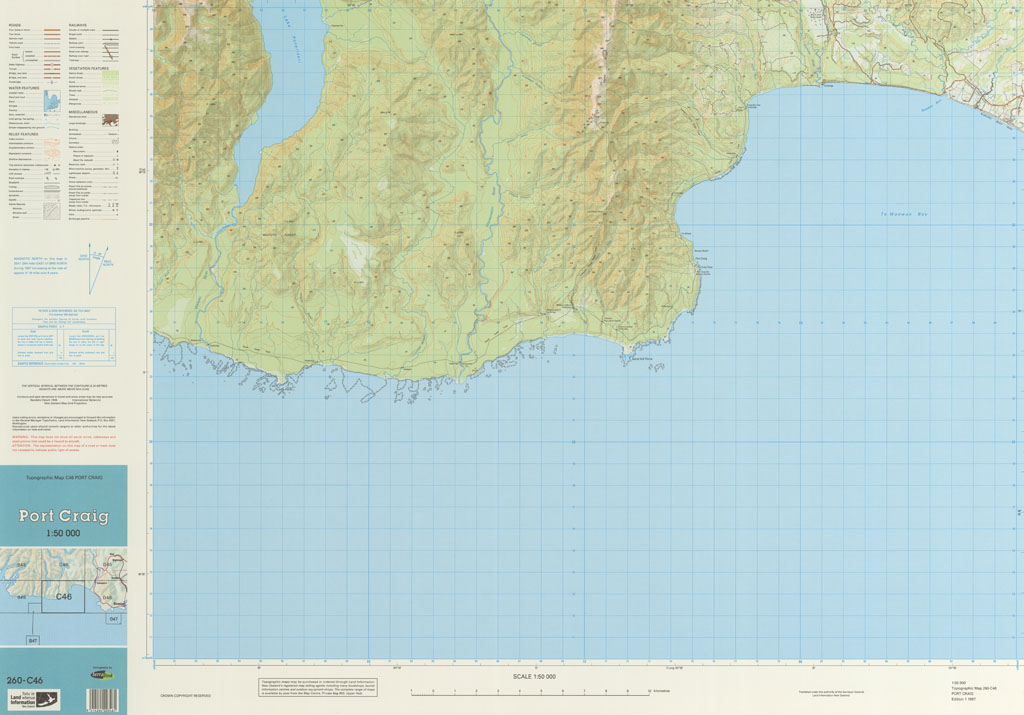Click the Te Waewae Bay label

click(904, 214)
